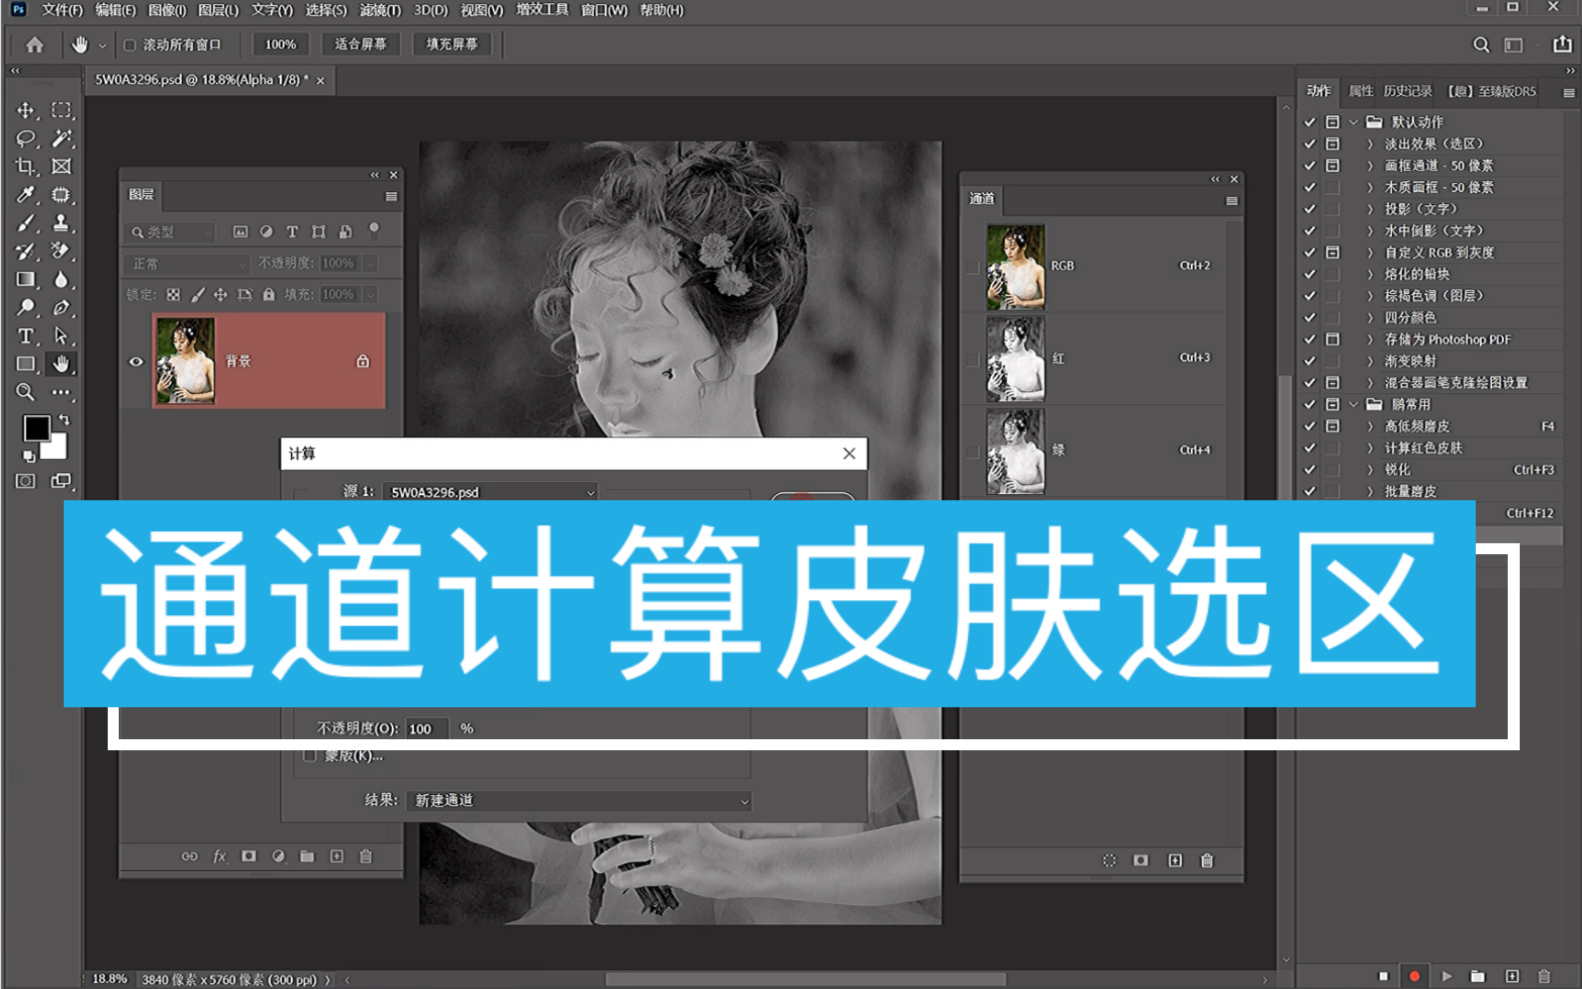Image resolution: width=1582 pixels, height=989 pixels.
Task: Click the 适合屏幕 button
Action: click(361, 45)
